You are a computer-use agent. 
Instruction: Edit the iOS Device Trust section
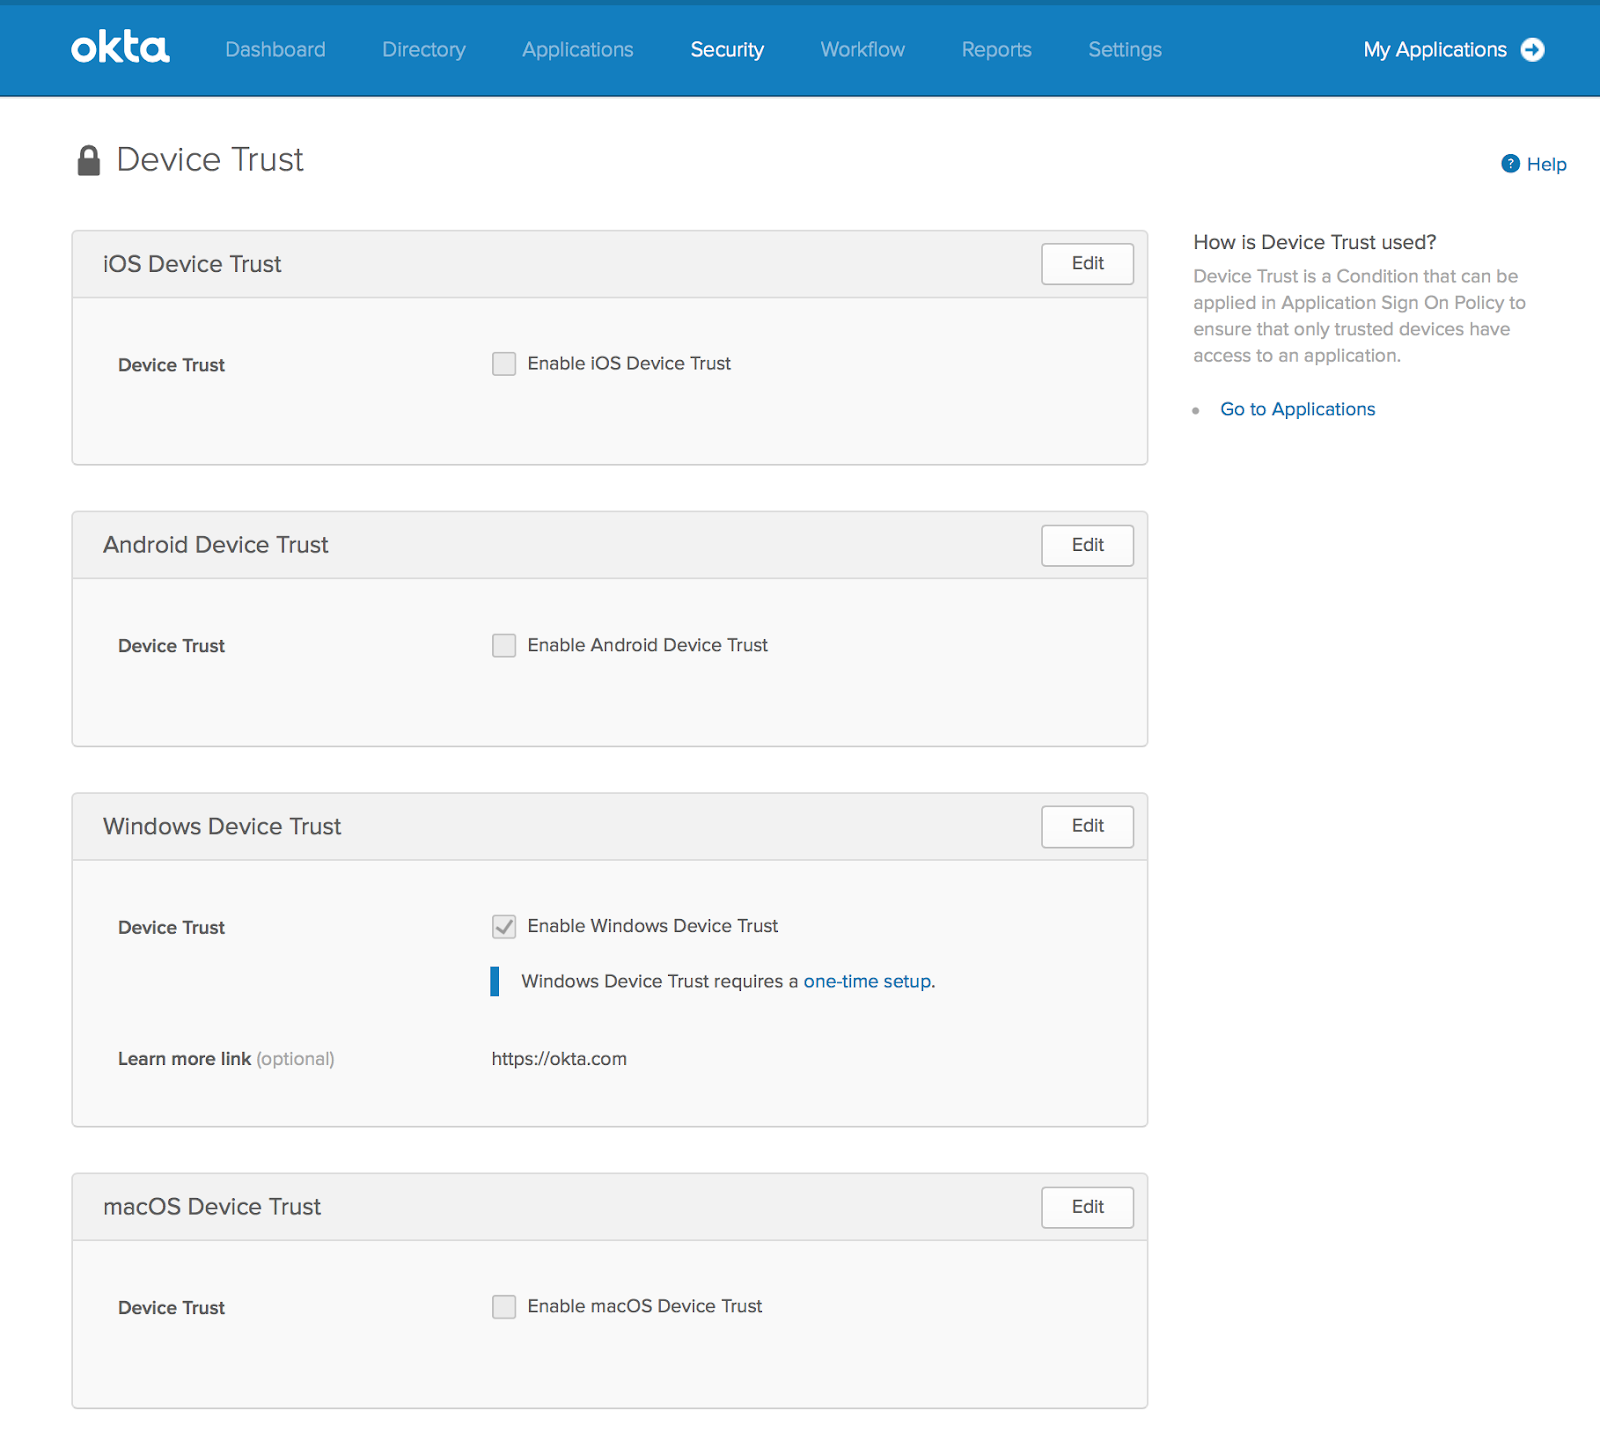click(x=1087, y=264)
